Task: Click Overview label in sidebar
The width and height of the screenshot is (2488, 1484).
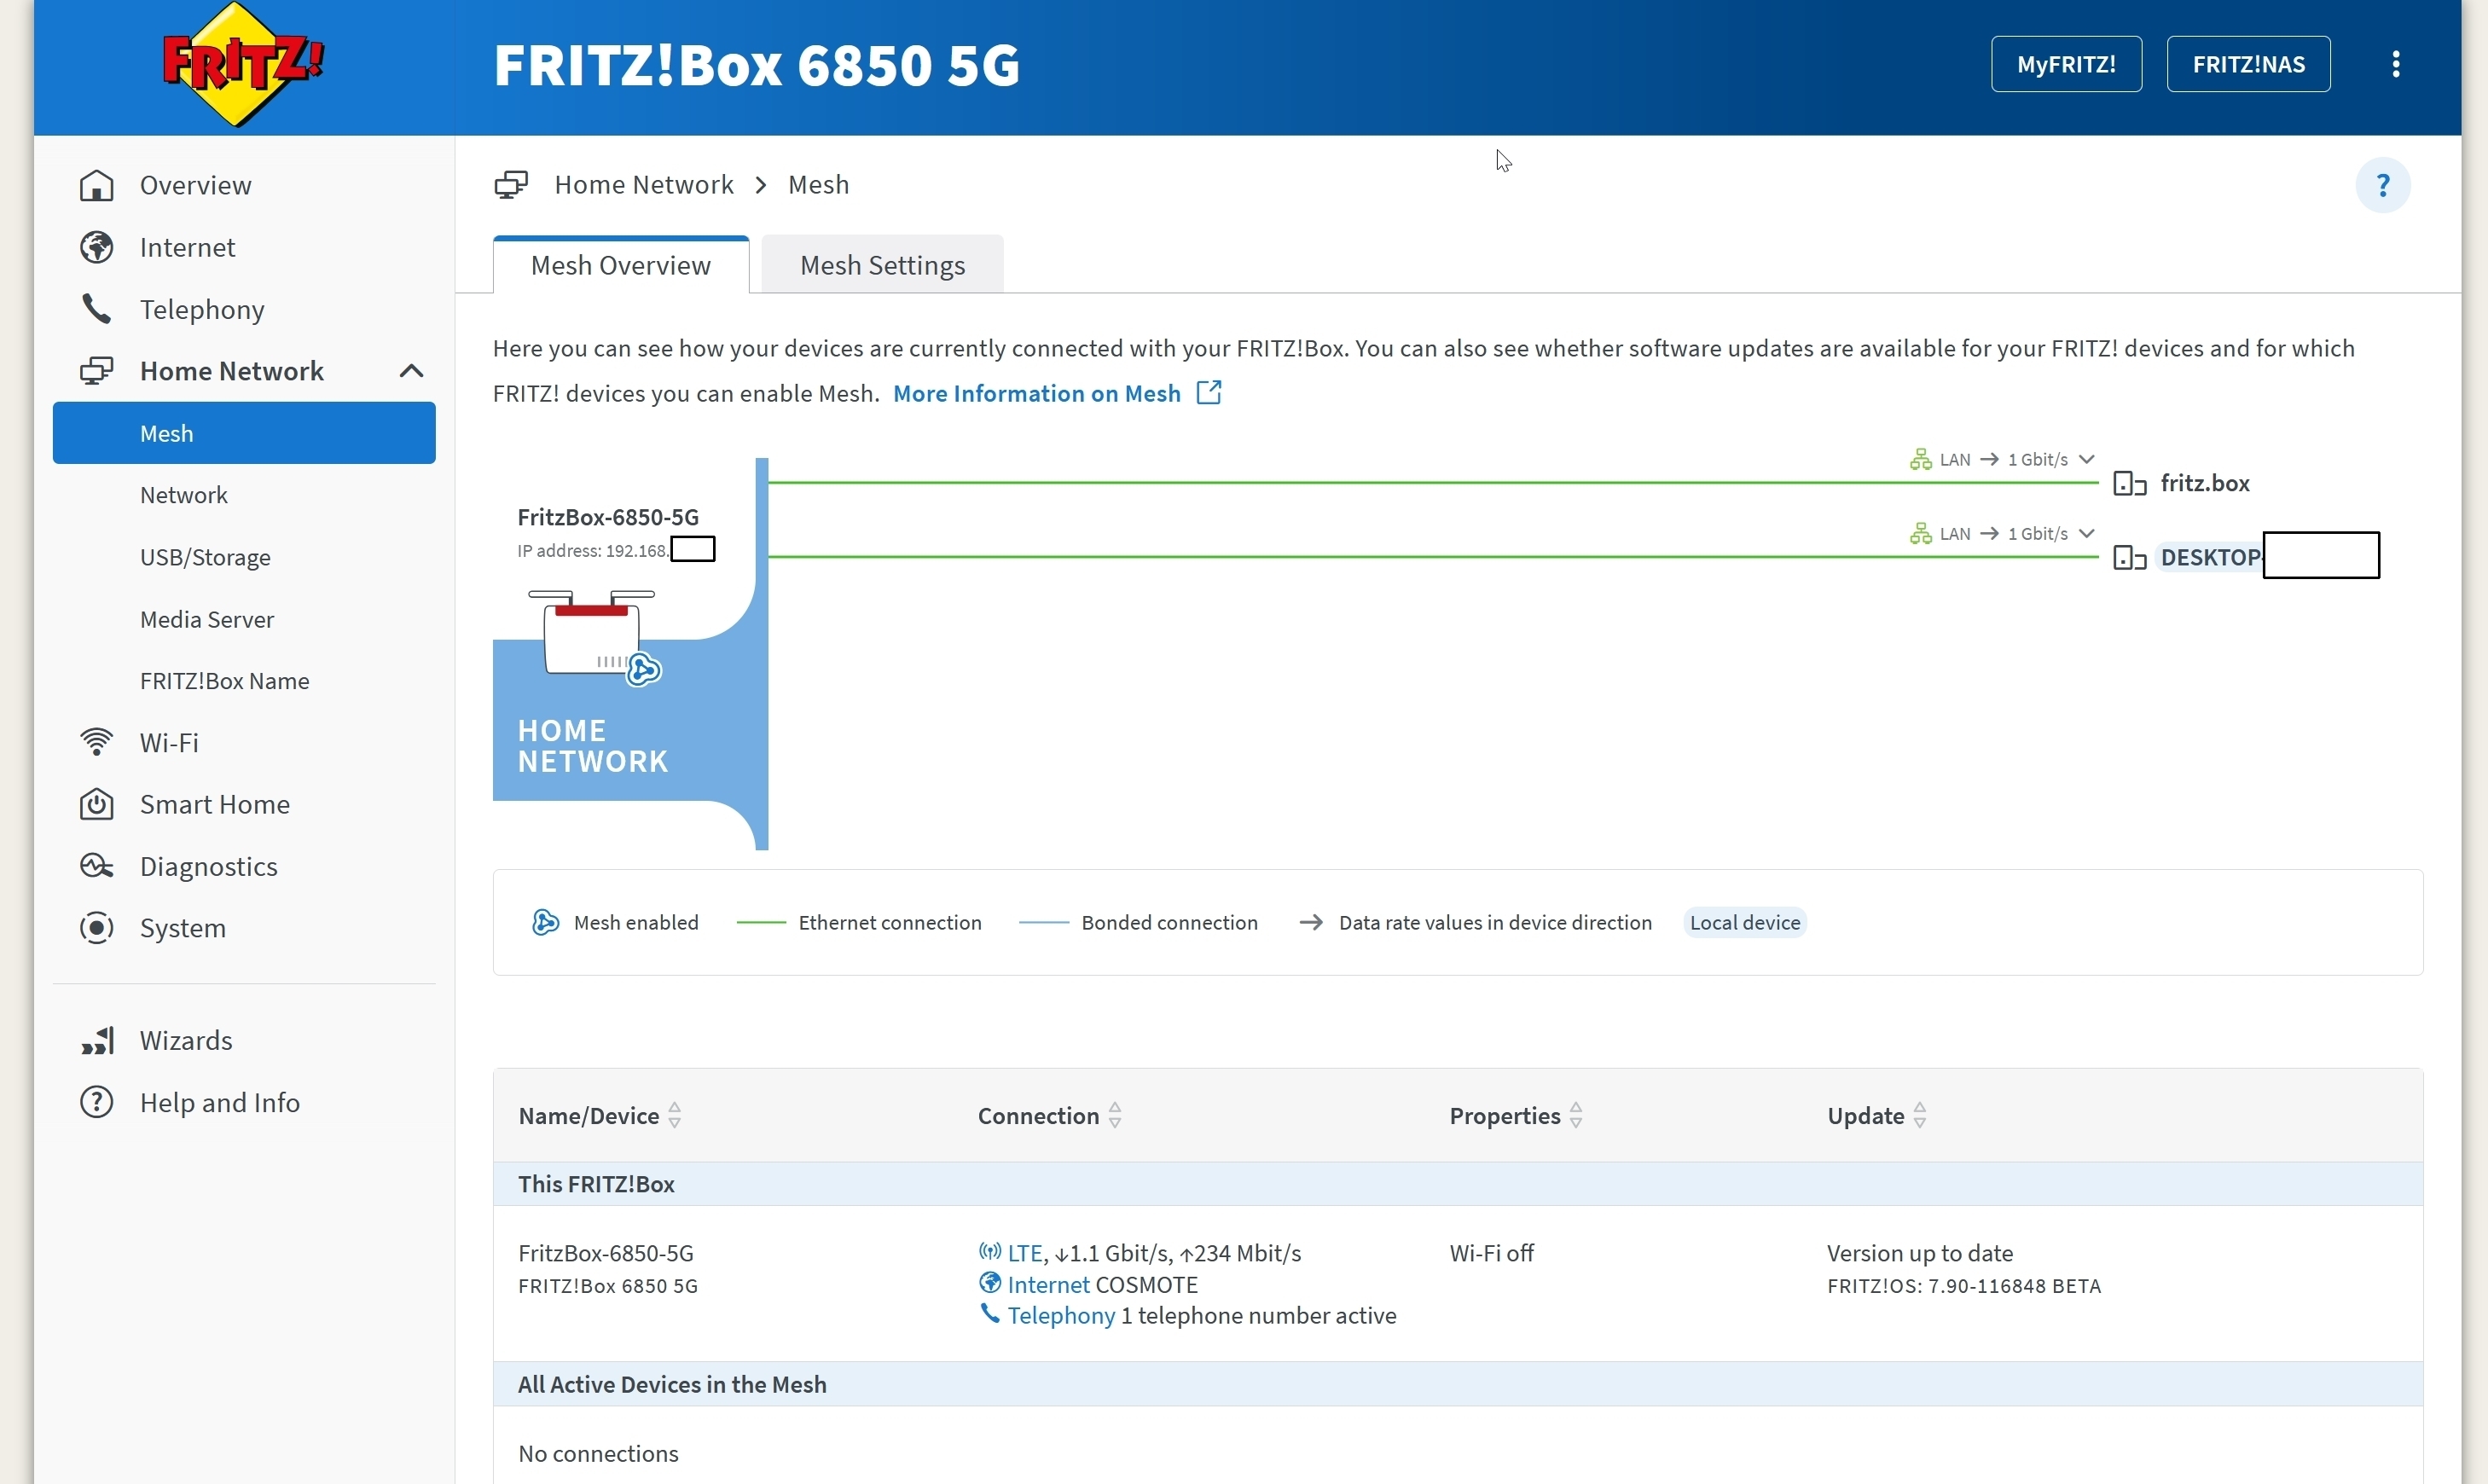Action: [196, 185]
